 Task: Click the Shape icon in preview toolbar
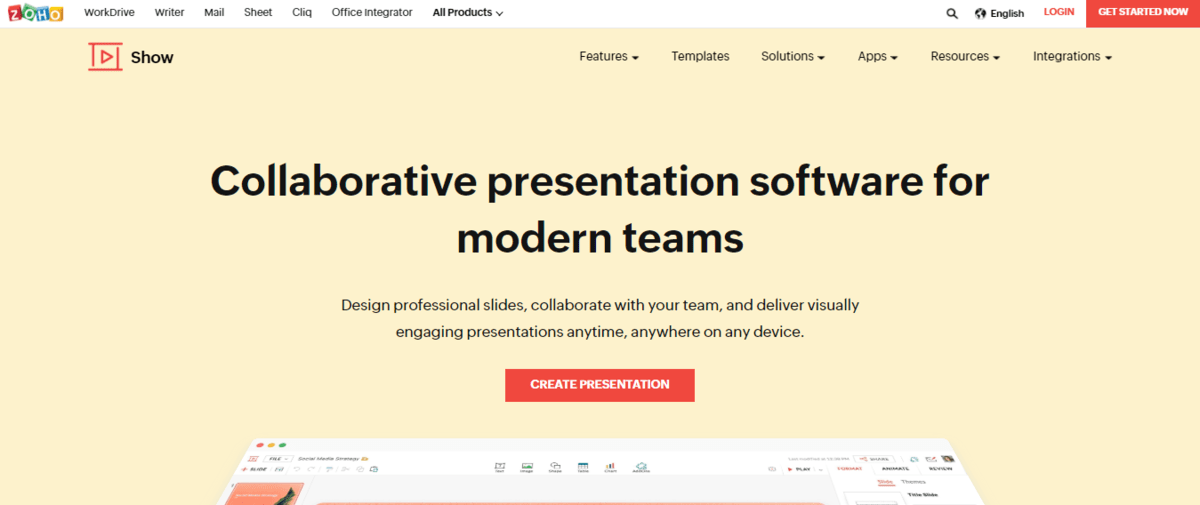pos(555,467)
